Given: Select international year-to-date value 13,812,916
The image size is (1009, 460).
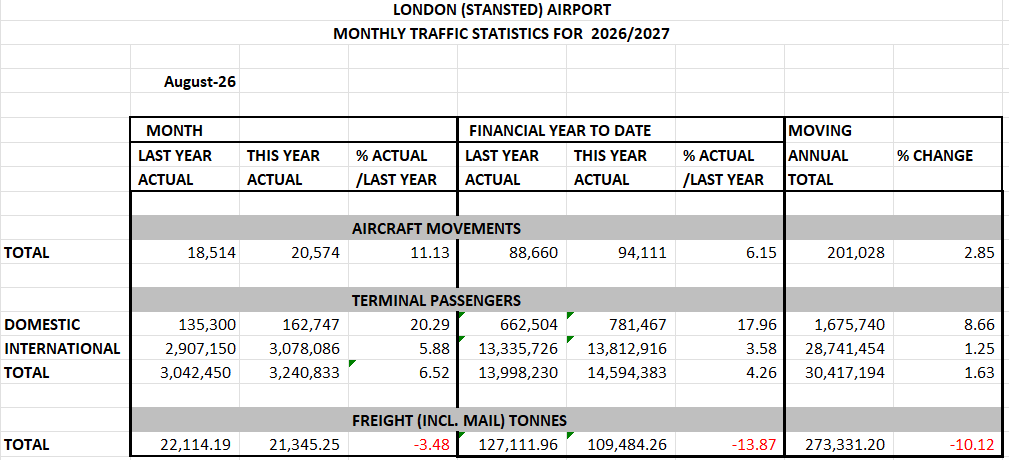Looking at the screenshot, I should (x=621, y=348).
